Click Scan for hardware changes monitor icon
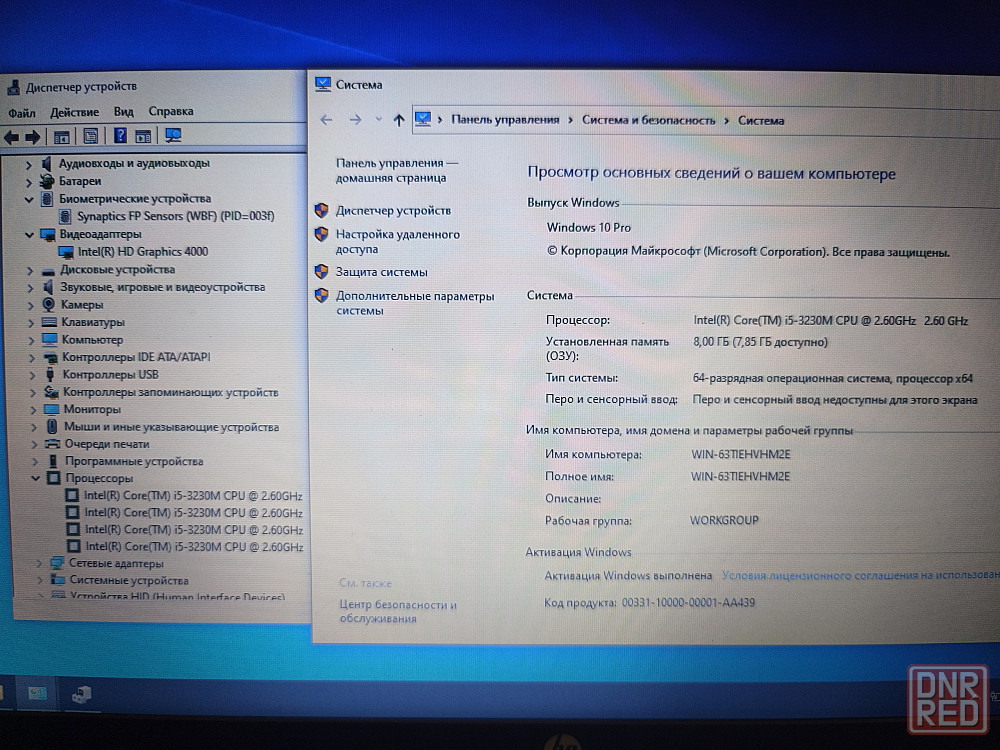This screenshot has width=1000, height=750. [x=173, y=136]
